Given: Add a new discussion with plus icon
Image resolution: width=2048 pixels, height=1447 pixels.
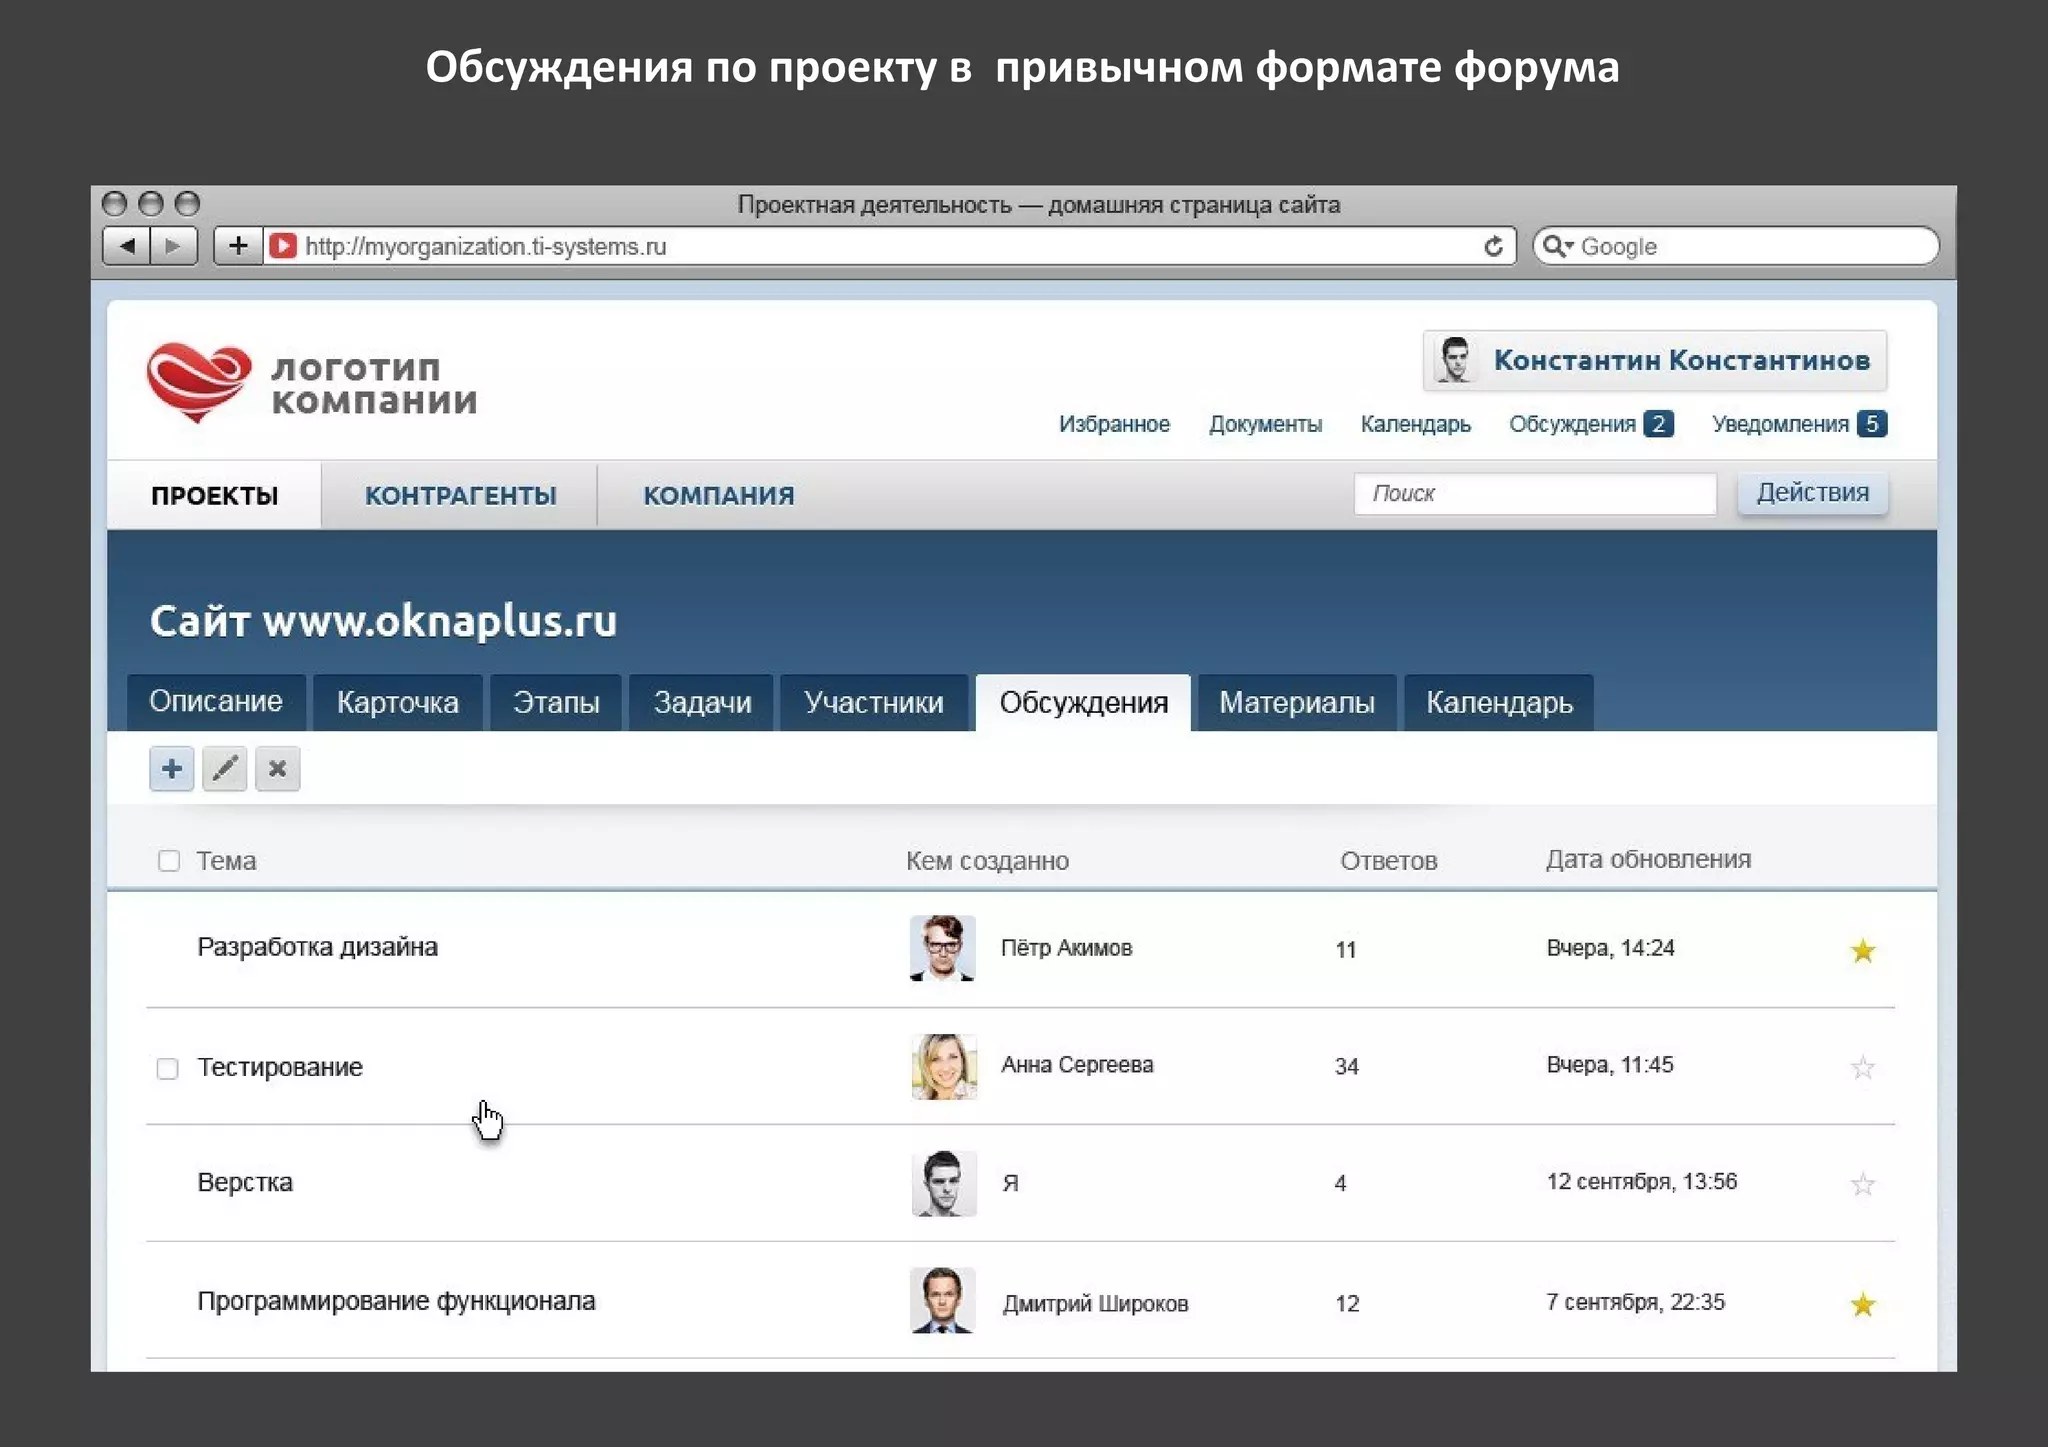Looking at the screenshot, I should [172, 769].
